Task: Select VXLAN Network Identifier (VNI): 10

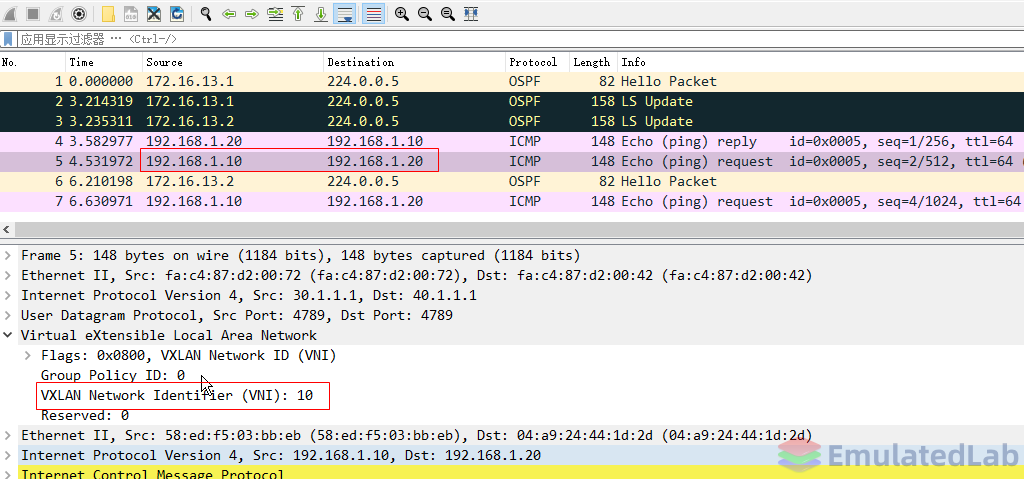Action: tap(177, 395)
